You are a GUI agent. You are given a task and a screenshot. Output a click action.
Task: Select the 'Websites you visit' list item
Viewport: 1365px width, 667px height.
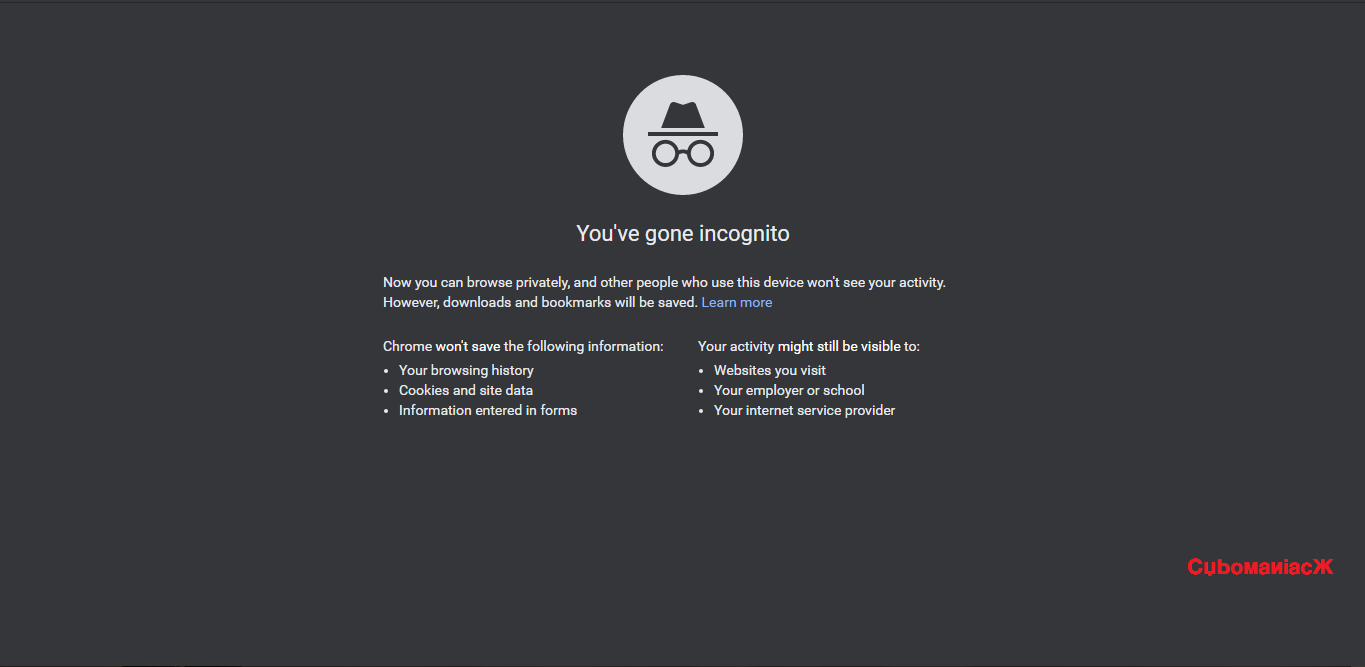770,370
